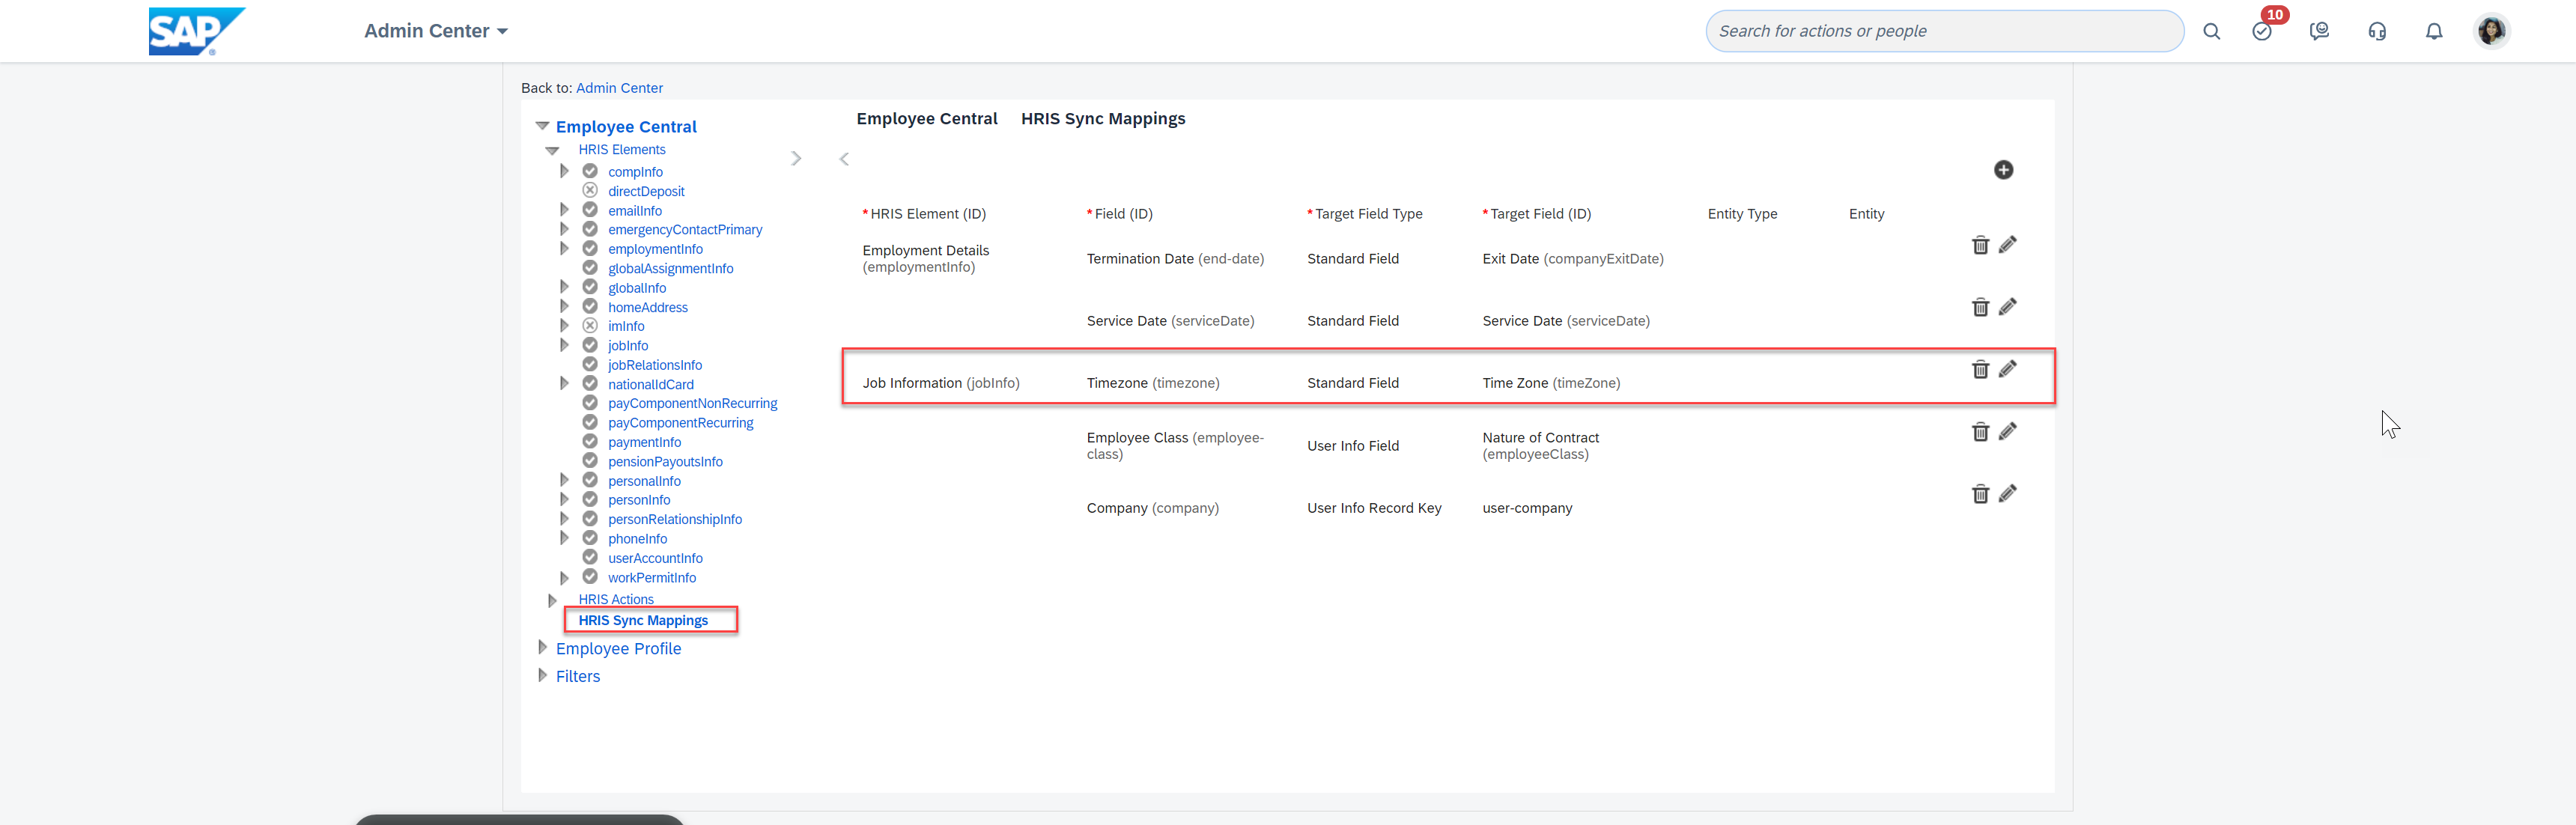This screenshot has height=825, width=2576.
Task: Open the customer community chat icon
Action: point(2319,31)
